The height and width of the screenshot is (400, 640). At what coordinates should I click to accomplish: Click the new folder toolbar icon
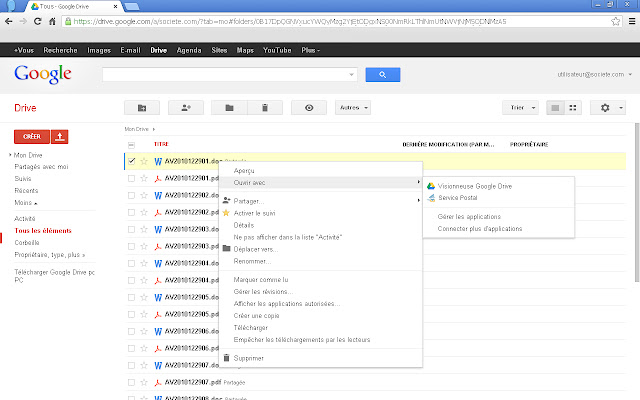pyautogui.click(x=142, y=107)
